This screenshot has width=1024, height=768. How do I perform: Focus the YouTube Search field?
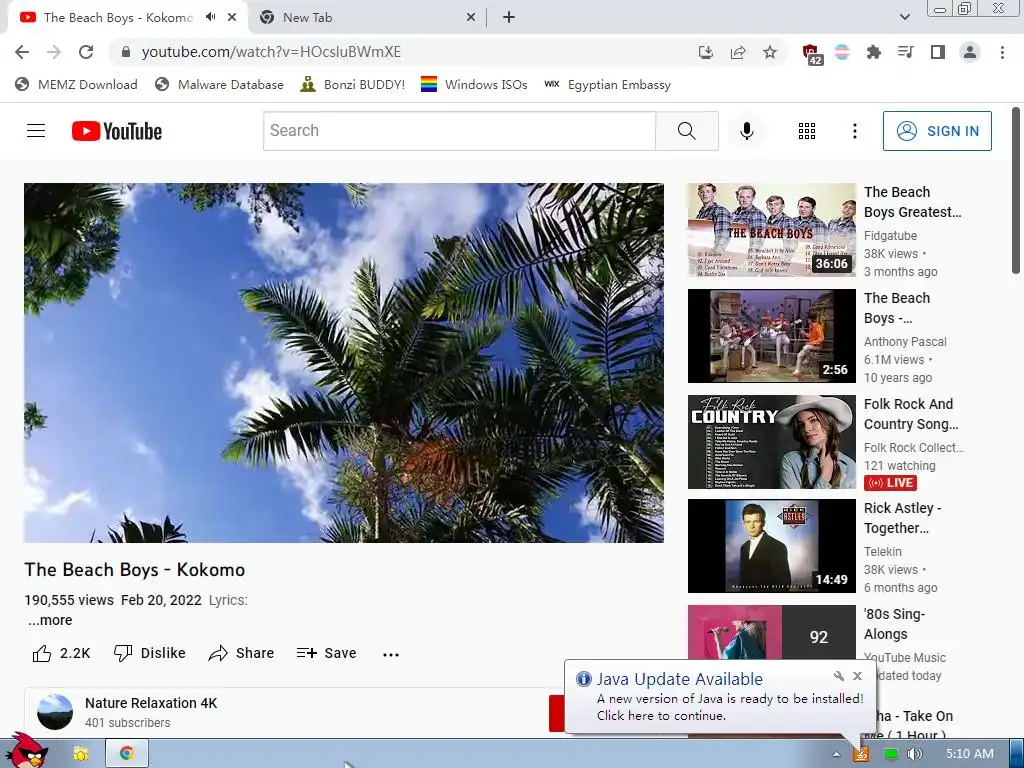coord(459,131)
